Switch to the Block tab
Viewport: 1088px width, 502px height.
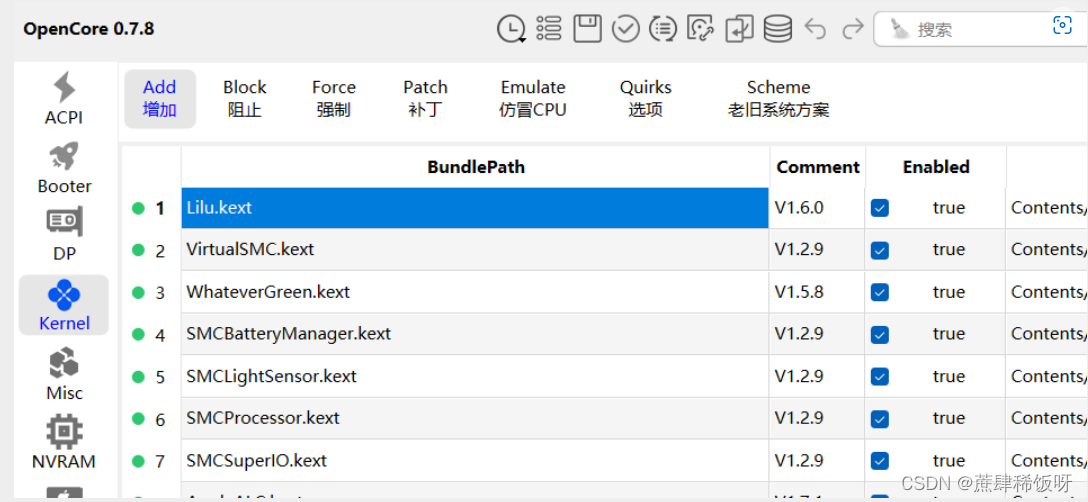tap(244, 99)
